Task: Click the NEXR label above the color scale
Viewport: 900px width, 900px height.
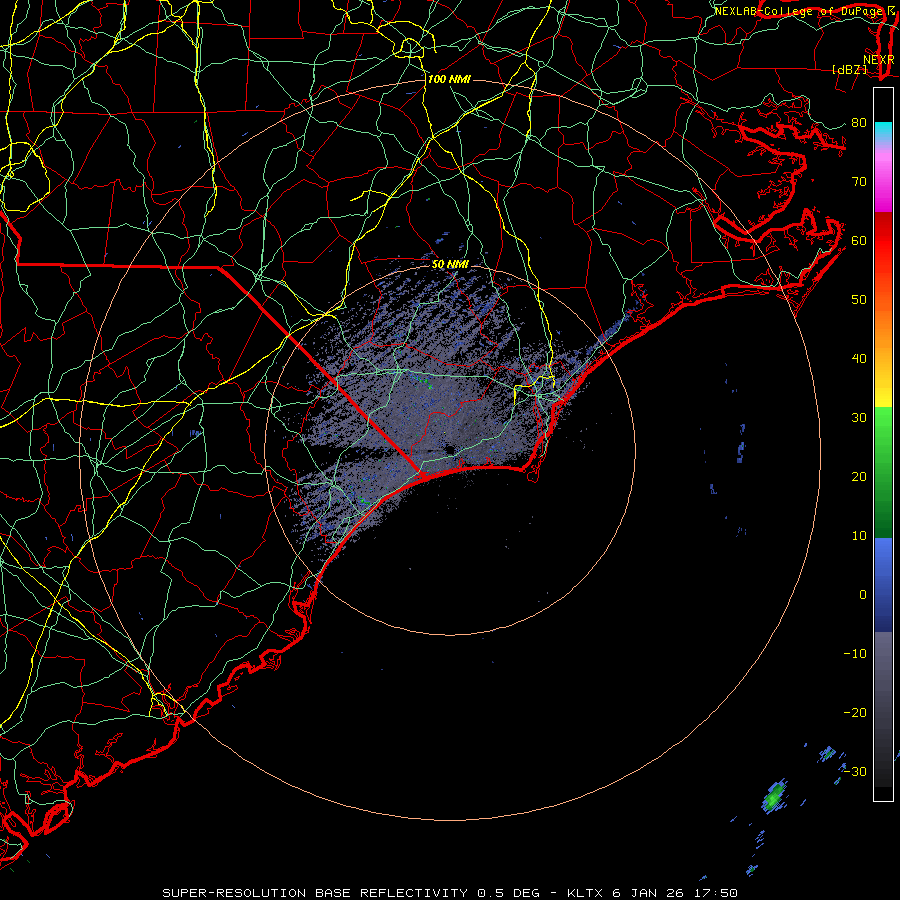Action: tap(878, 60)
